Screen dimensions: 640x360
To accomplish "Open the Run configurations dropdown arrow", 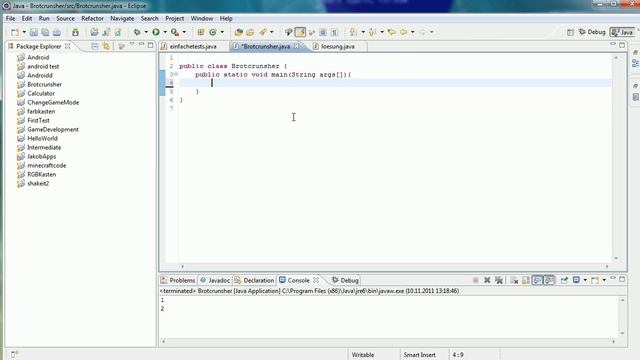I will pos(165,32).
